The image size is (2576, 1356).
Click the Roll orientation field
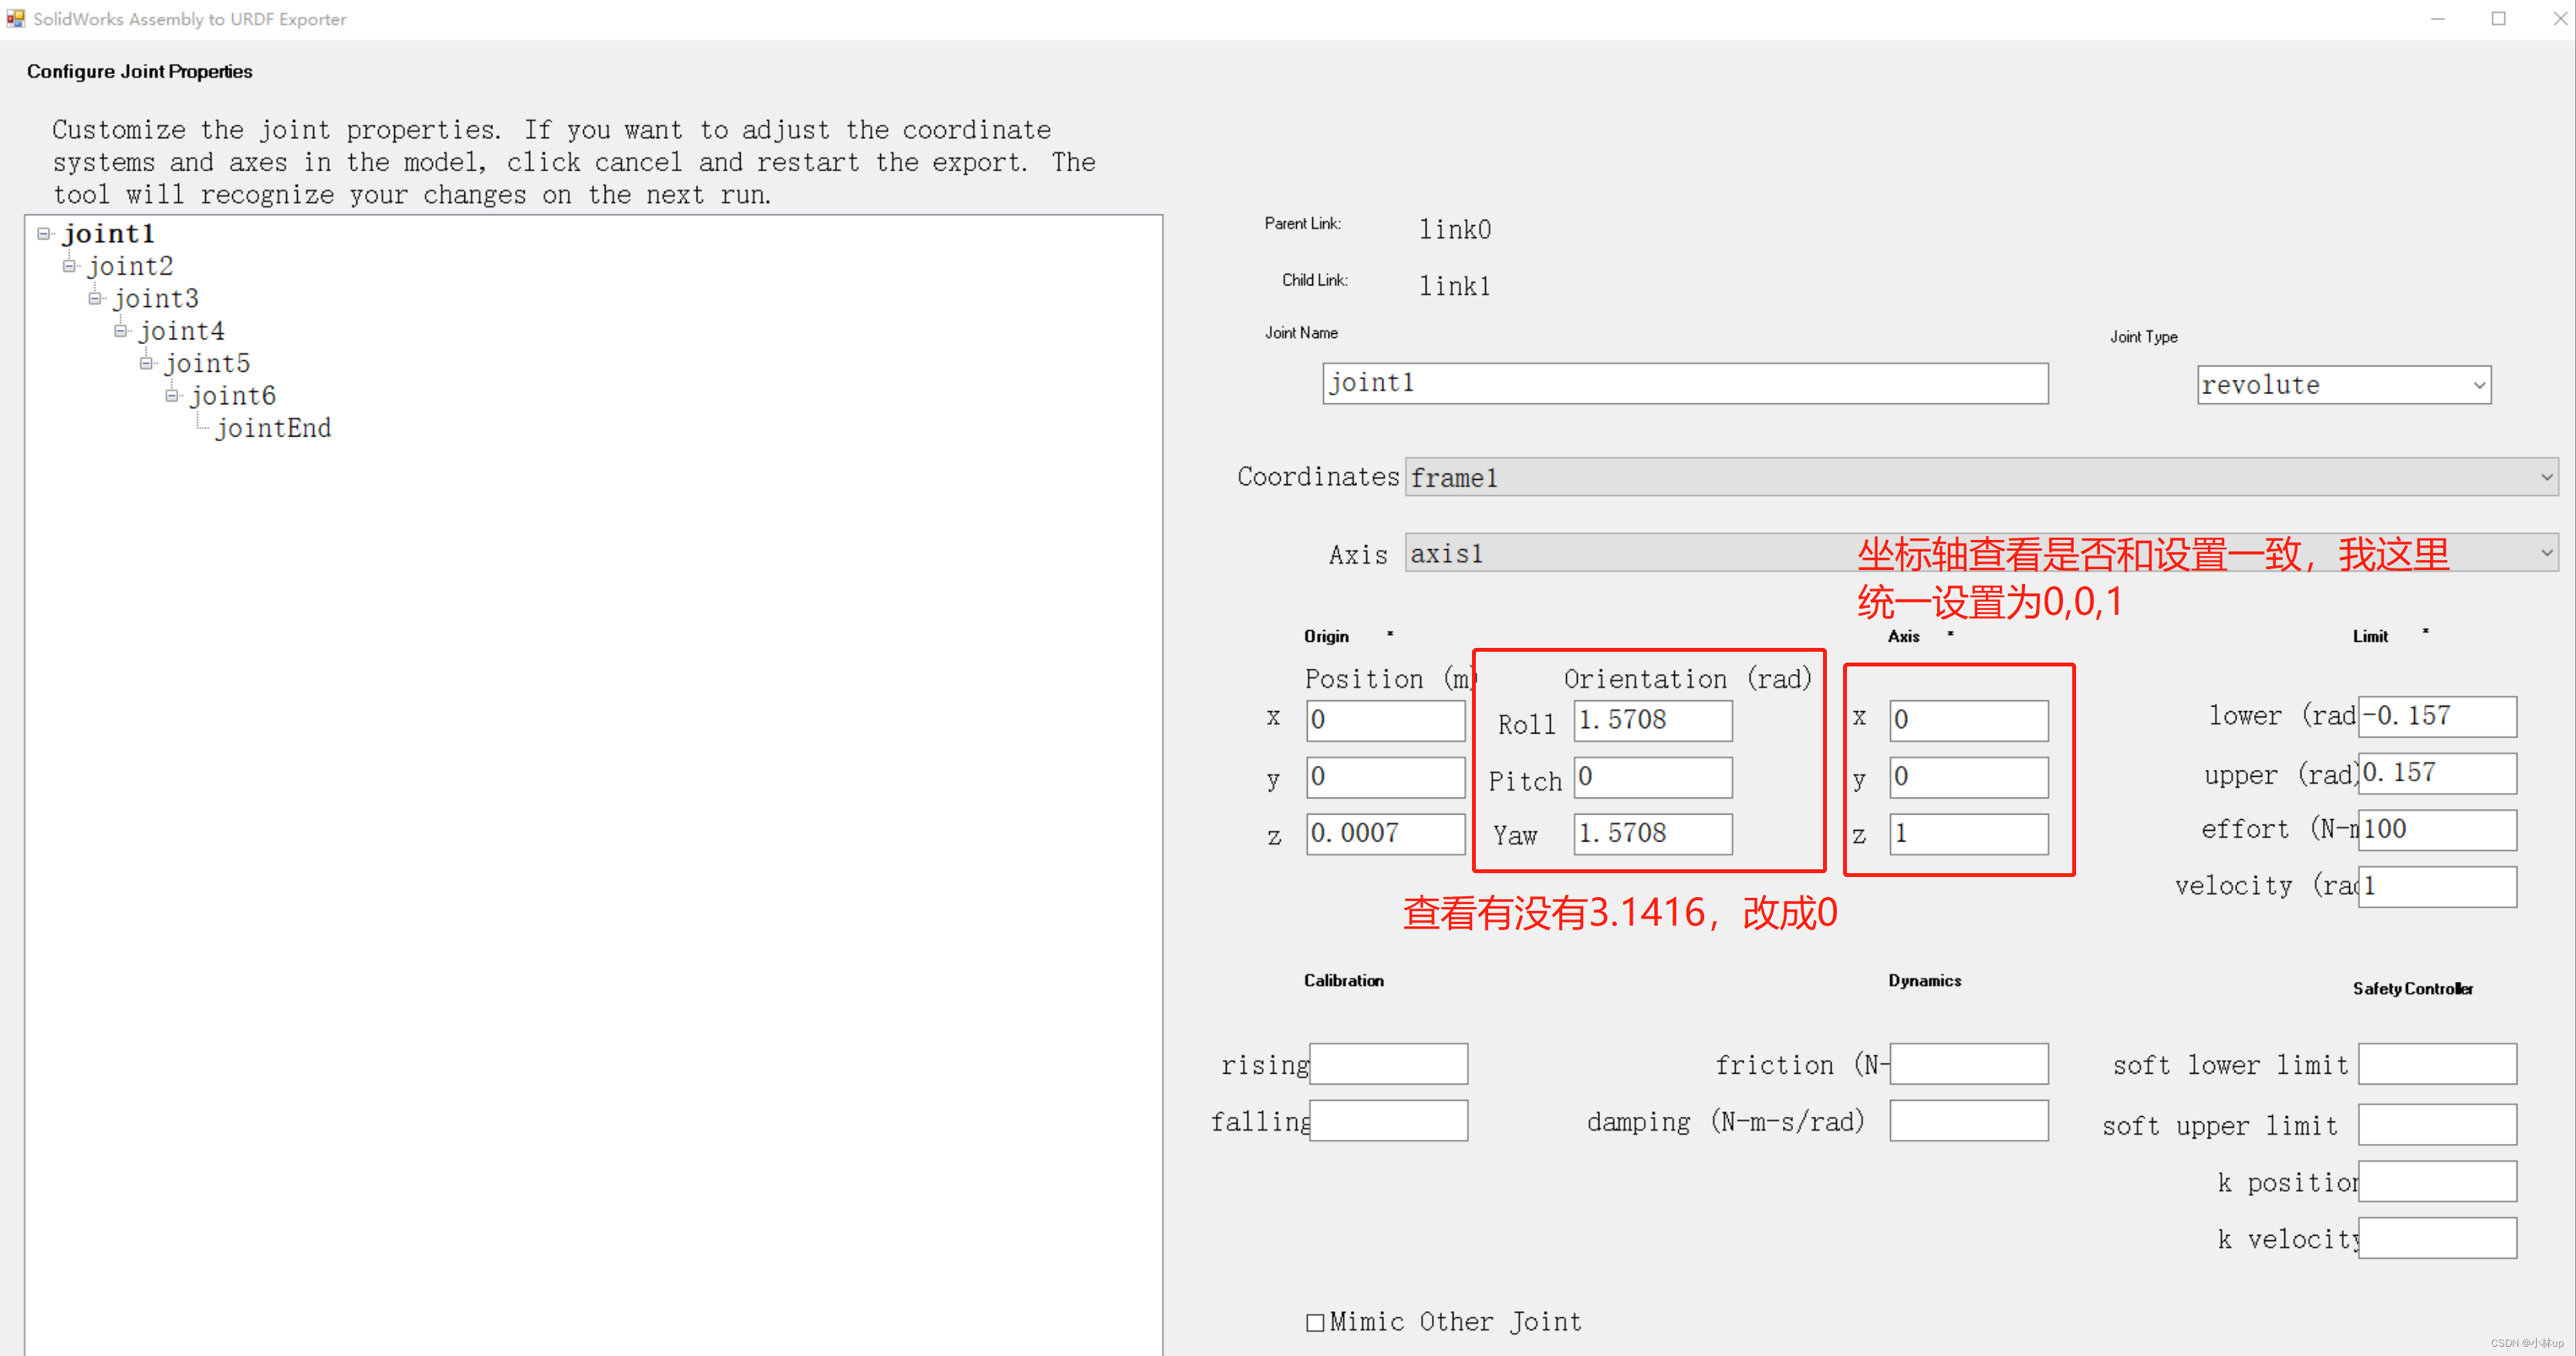click(x=1652, y=720)
